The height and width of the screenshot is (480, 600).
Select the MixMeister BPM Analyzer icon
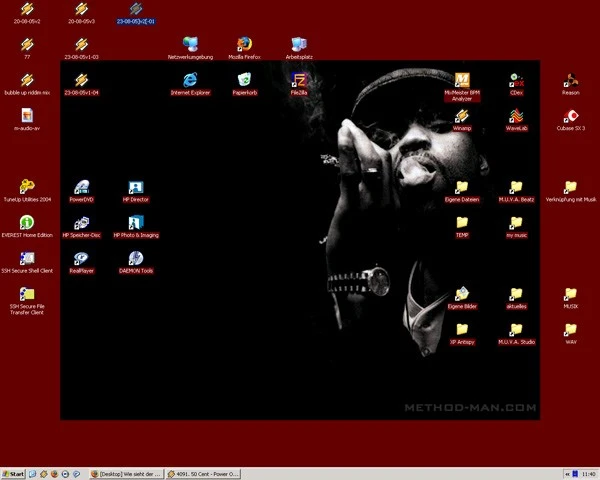point(462,81)
